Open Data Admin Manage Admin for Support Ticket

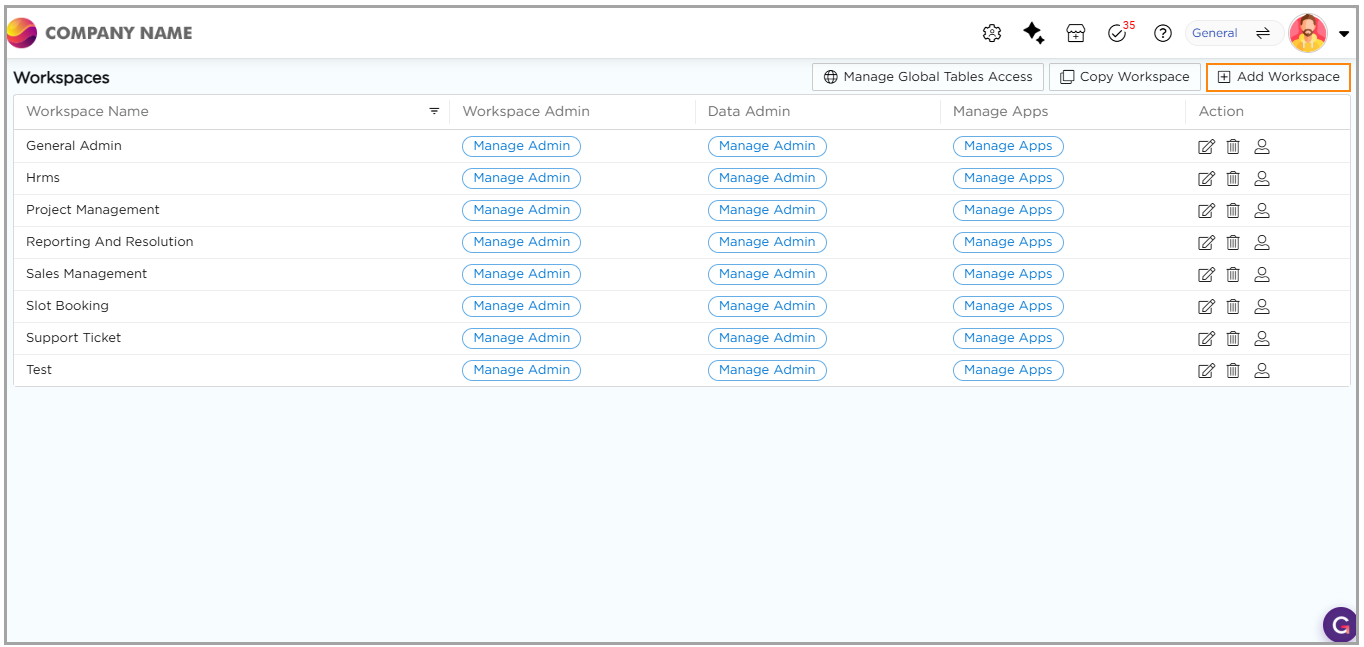[766, 338]
